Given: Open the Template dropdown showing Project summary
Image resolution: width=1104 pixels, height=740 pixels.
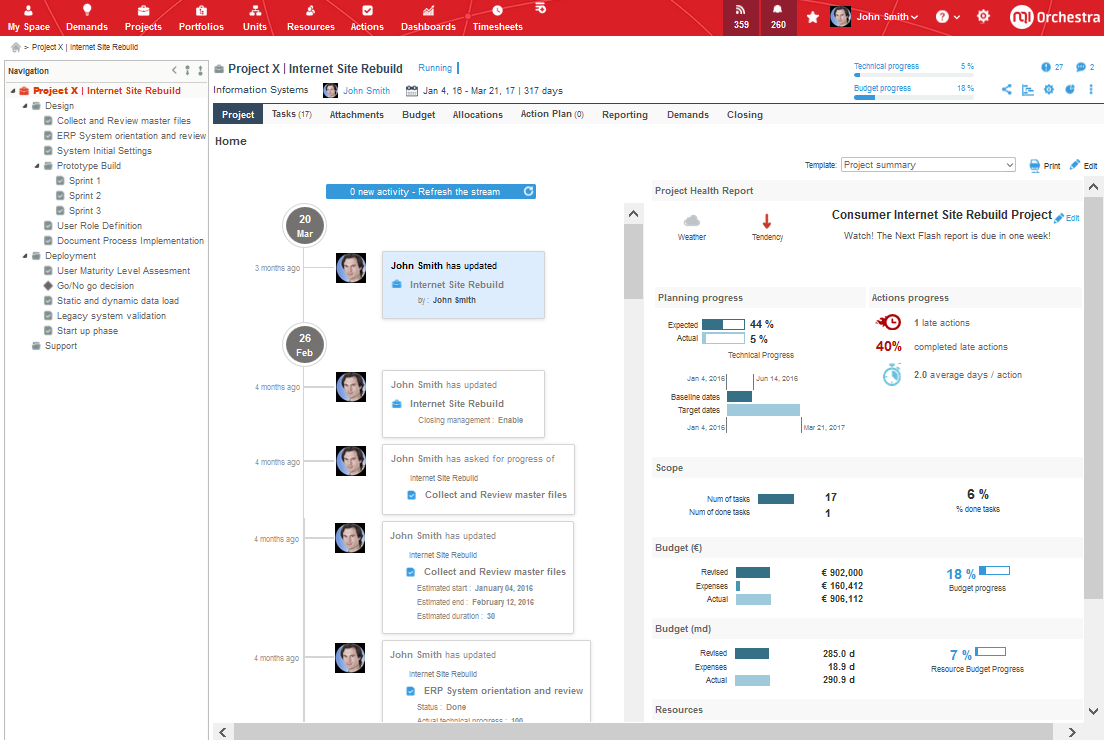Looking at the screenshot, I should [x=928, y=165].
